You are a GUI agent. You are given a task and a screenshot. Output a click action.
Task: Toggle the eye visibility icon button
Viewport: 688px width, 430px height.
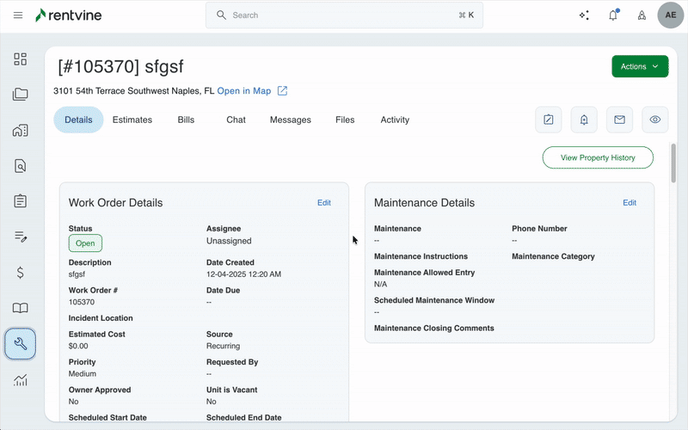[x=655, y=120]
